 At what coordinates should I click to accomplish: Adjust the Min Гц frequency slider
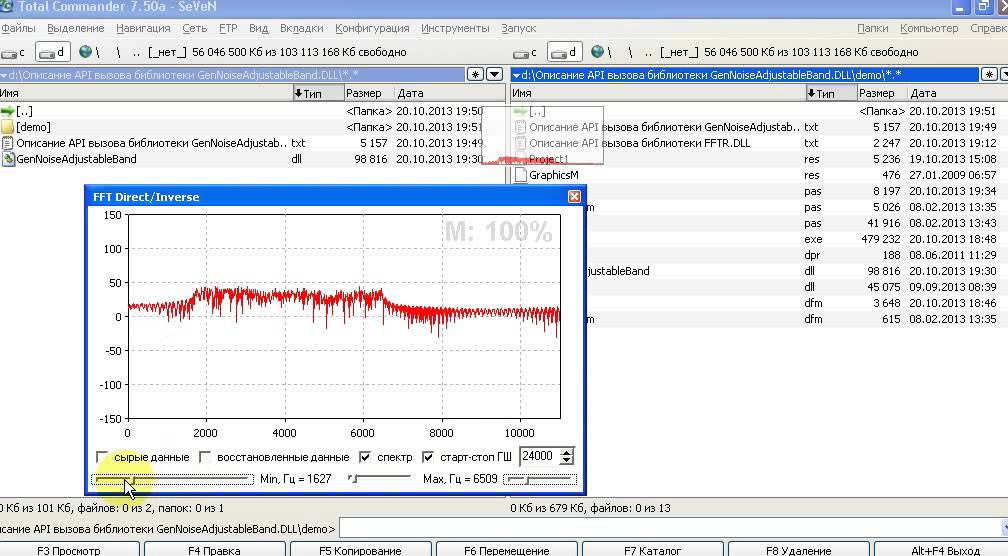click(379, 478)
